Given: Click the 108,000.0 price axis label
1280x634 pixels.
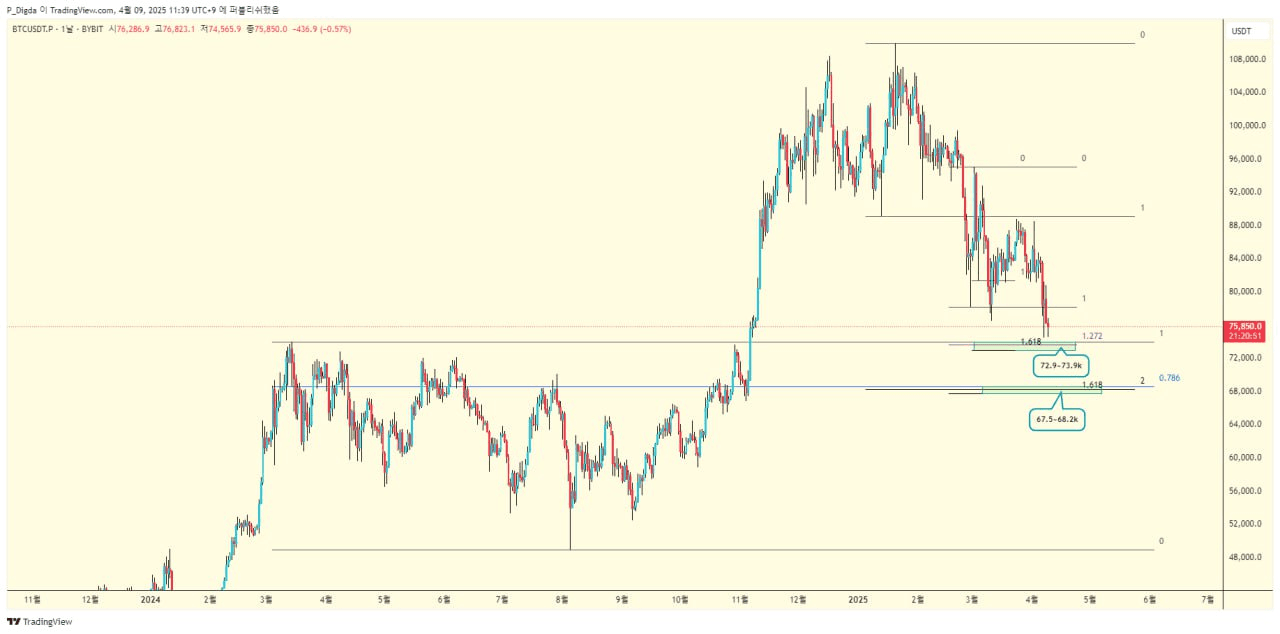Looking at the screenshot, I should coord(1246,59).
